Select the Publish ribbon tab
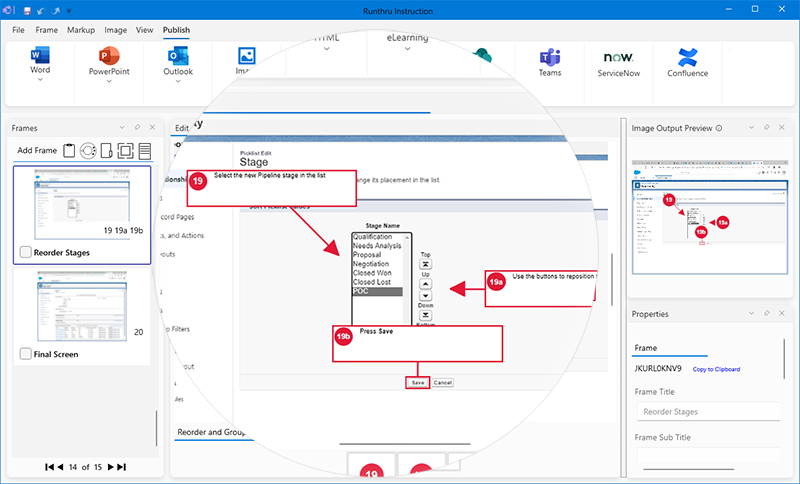Viewport: 800px width, 484px height. coord(177,30)
